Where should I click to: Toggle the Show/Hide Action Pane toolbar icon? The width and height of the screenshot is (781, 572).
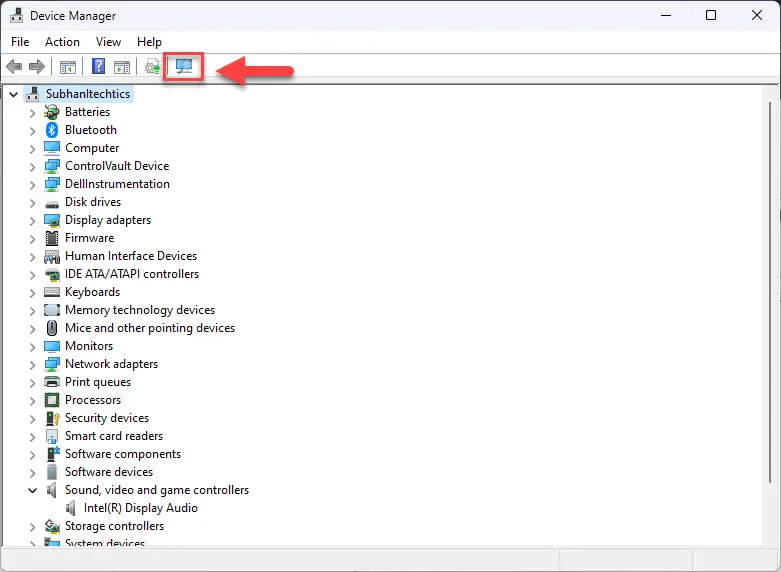(x=122, y=67)
